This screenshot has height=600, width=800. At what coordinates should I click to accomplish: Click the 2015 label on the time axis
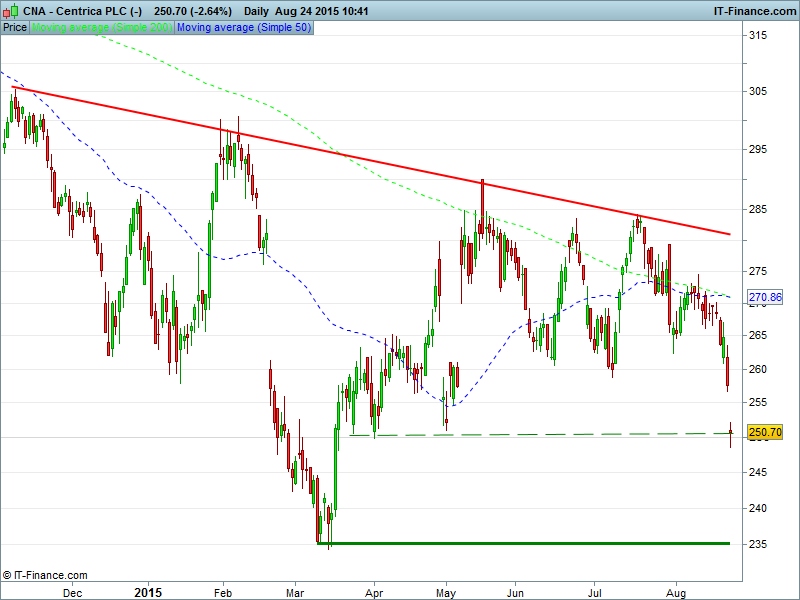(148, 591)
